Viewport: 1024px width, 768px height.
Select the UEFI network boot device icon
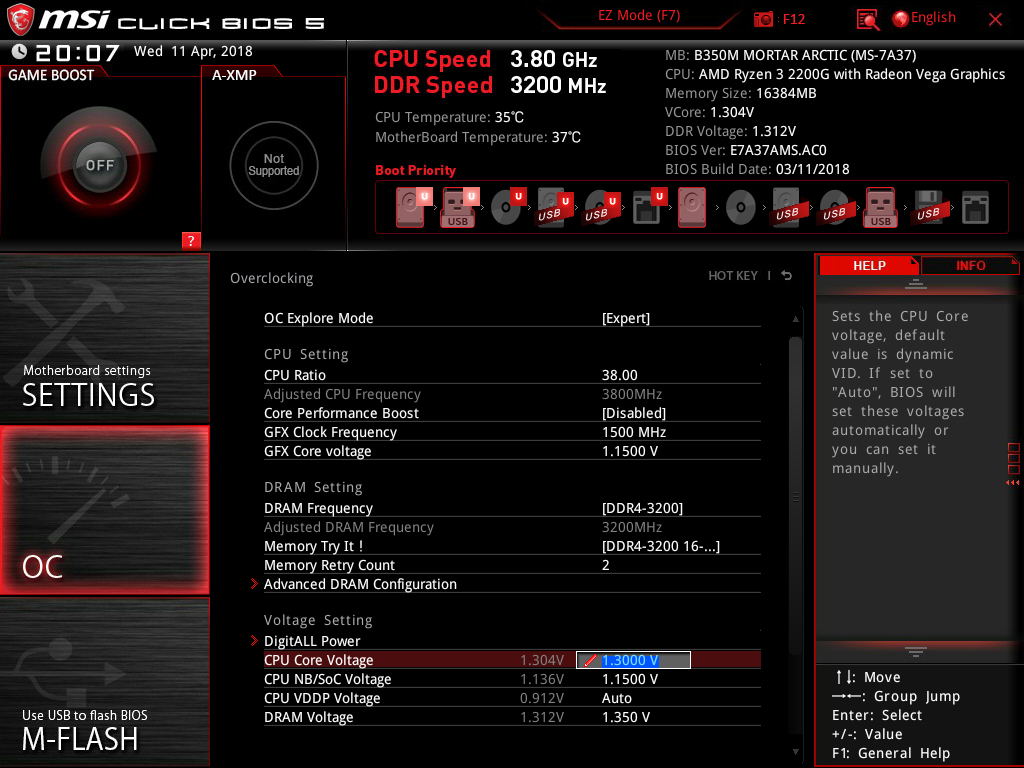pos(649,208)
